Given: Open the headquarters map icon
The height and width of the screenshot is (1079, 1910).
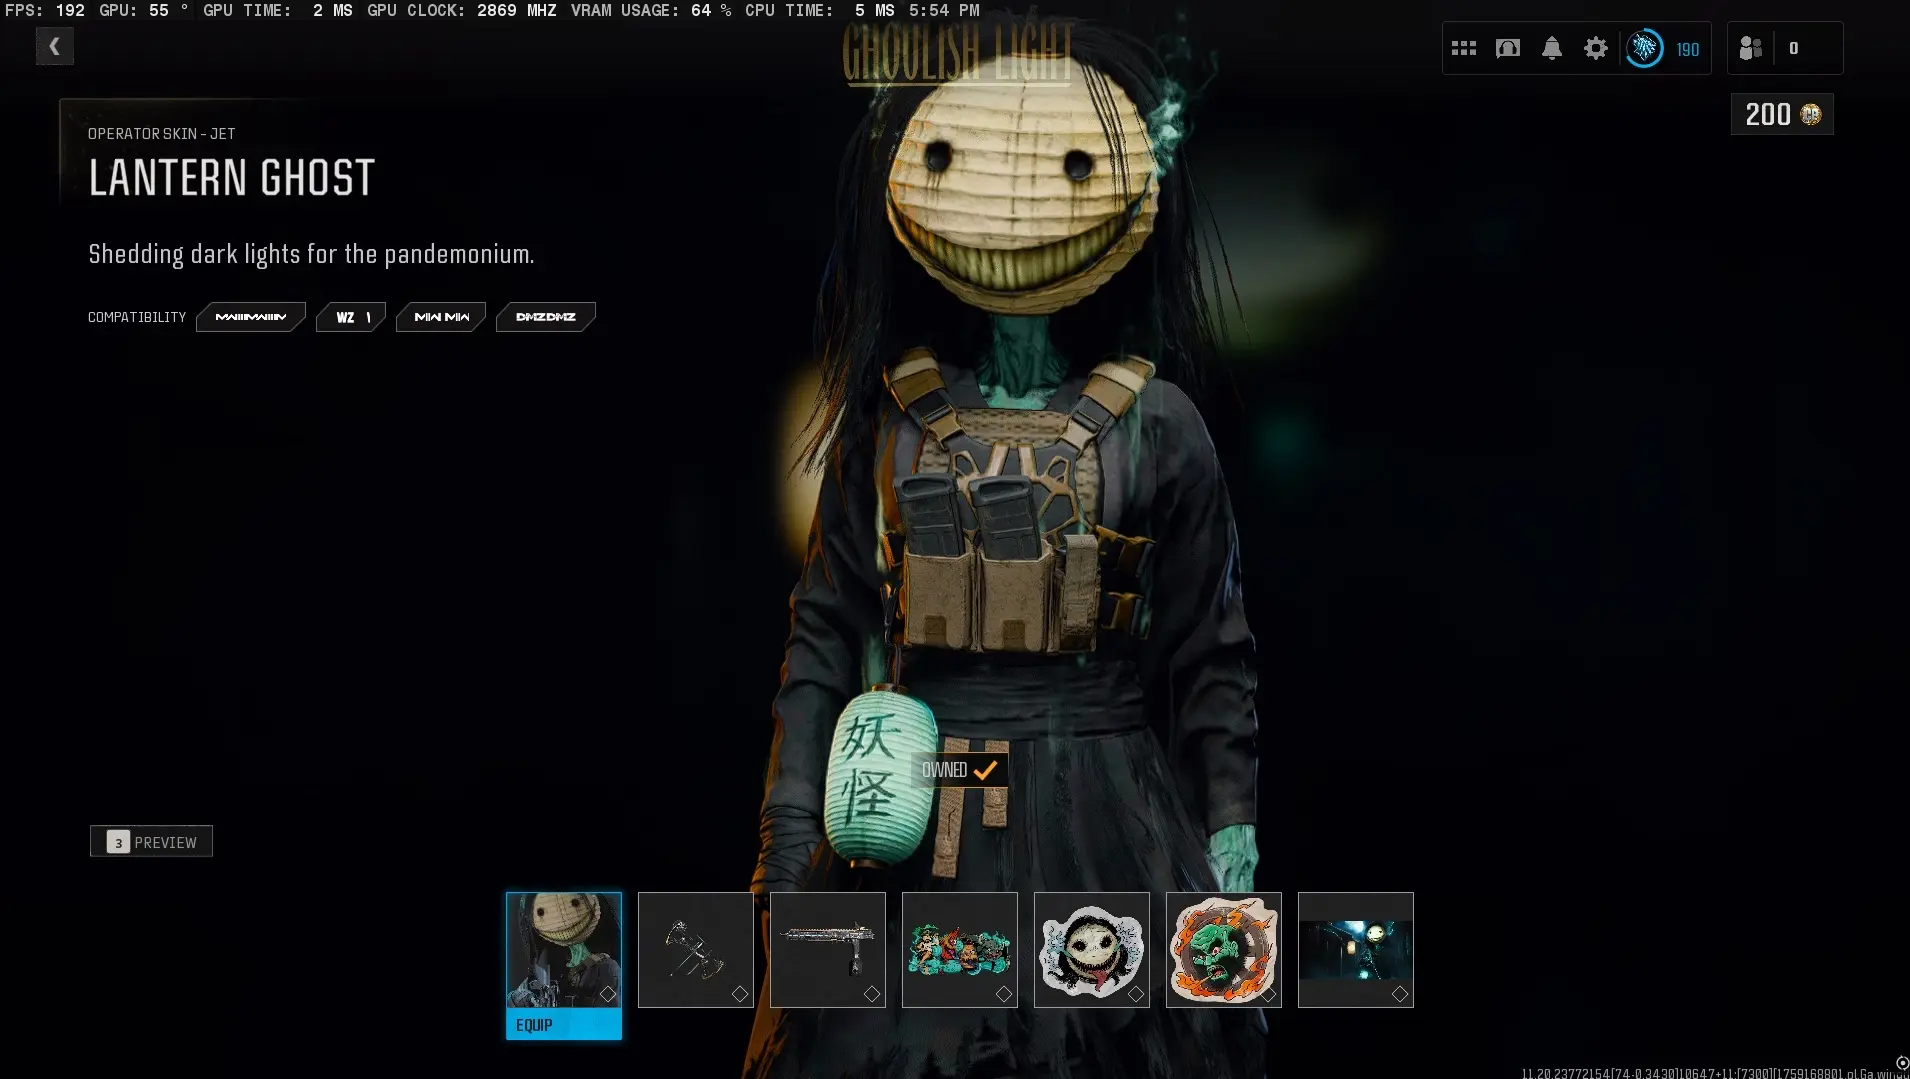Looking at the screenshot, I should [1508, 48].
